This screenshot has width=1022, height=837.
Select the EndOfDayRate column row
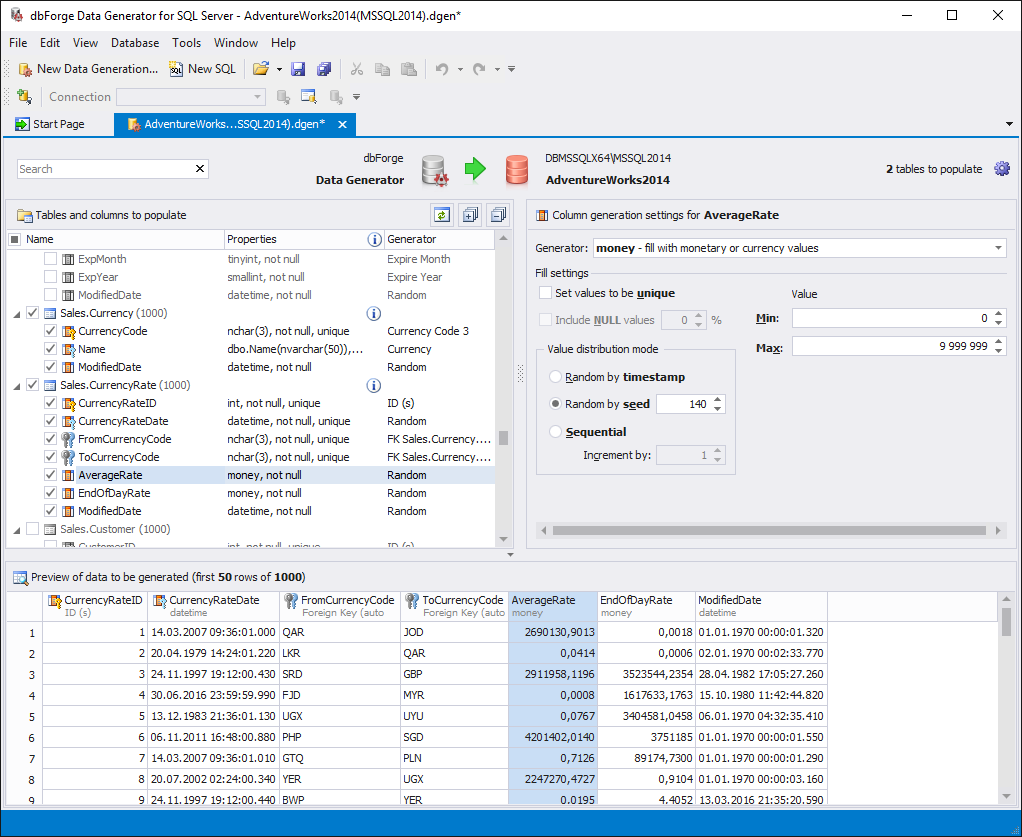(251, 493)
